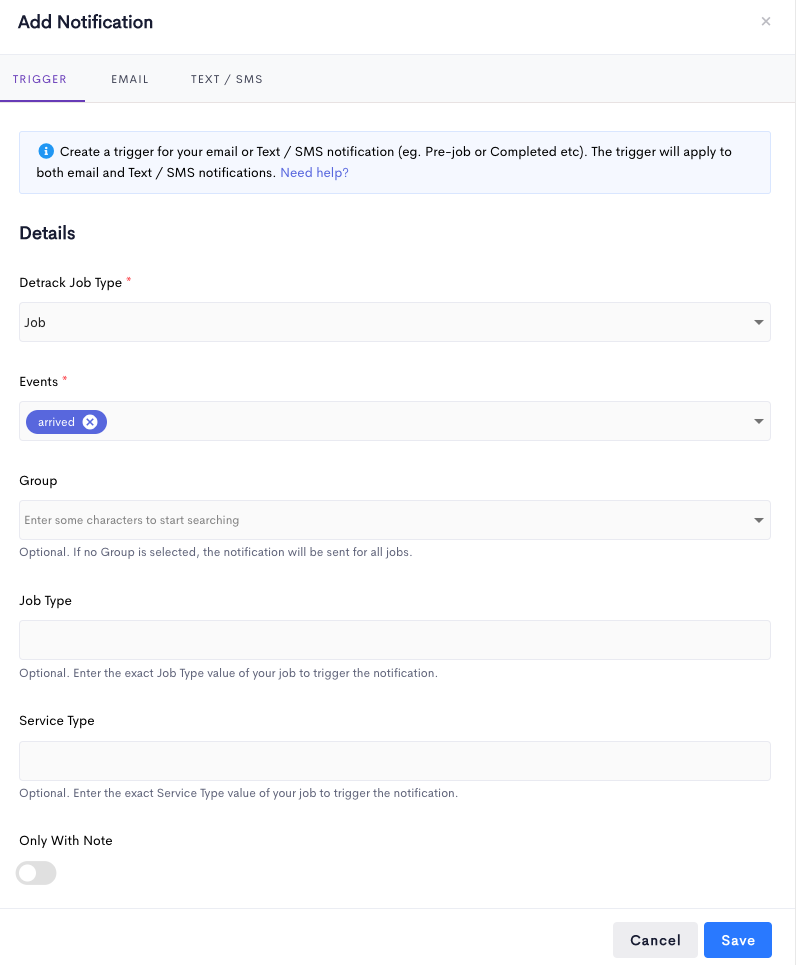Open the TEXT / SMS tab
The width and height of the screenshot is (796, 965).
click(227, 79)
